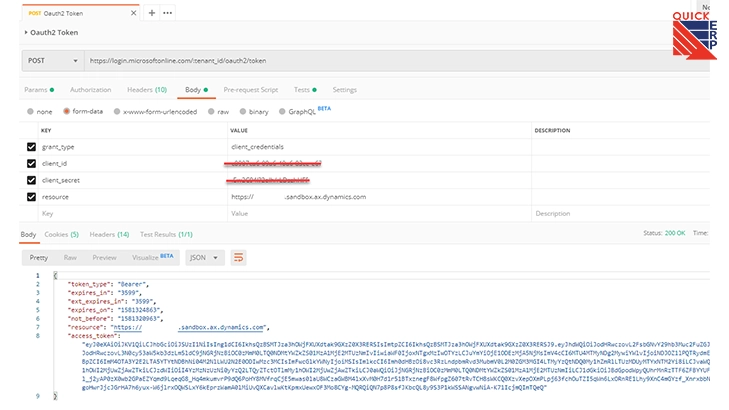Open a new request tab with plus icon
Viewport: 729px width, 410px height.
(x=152, y=13)
